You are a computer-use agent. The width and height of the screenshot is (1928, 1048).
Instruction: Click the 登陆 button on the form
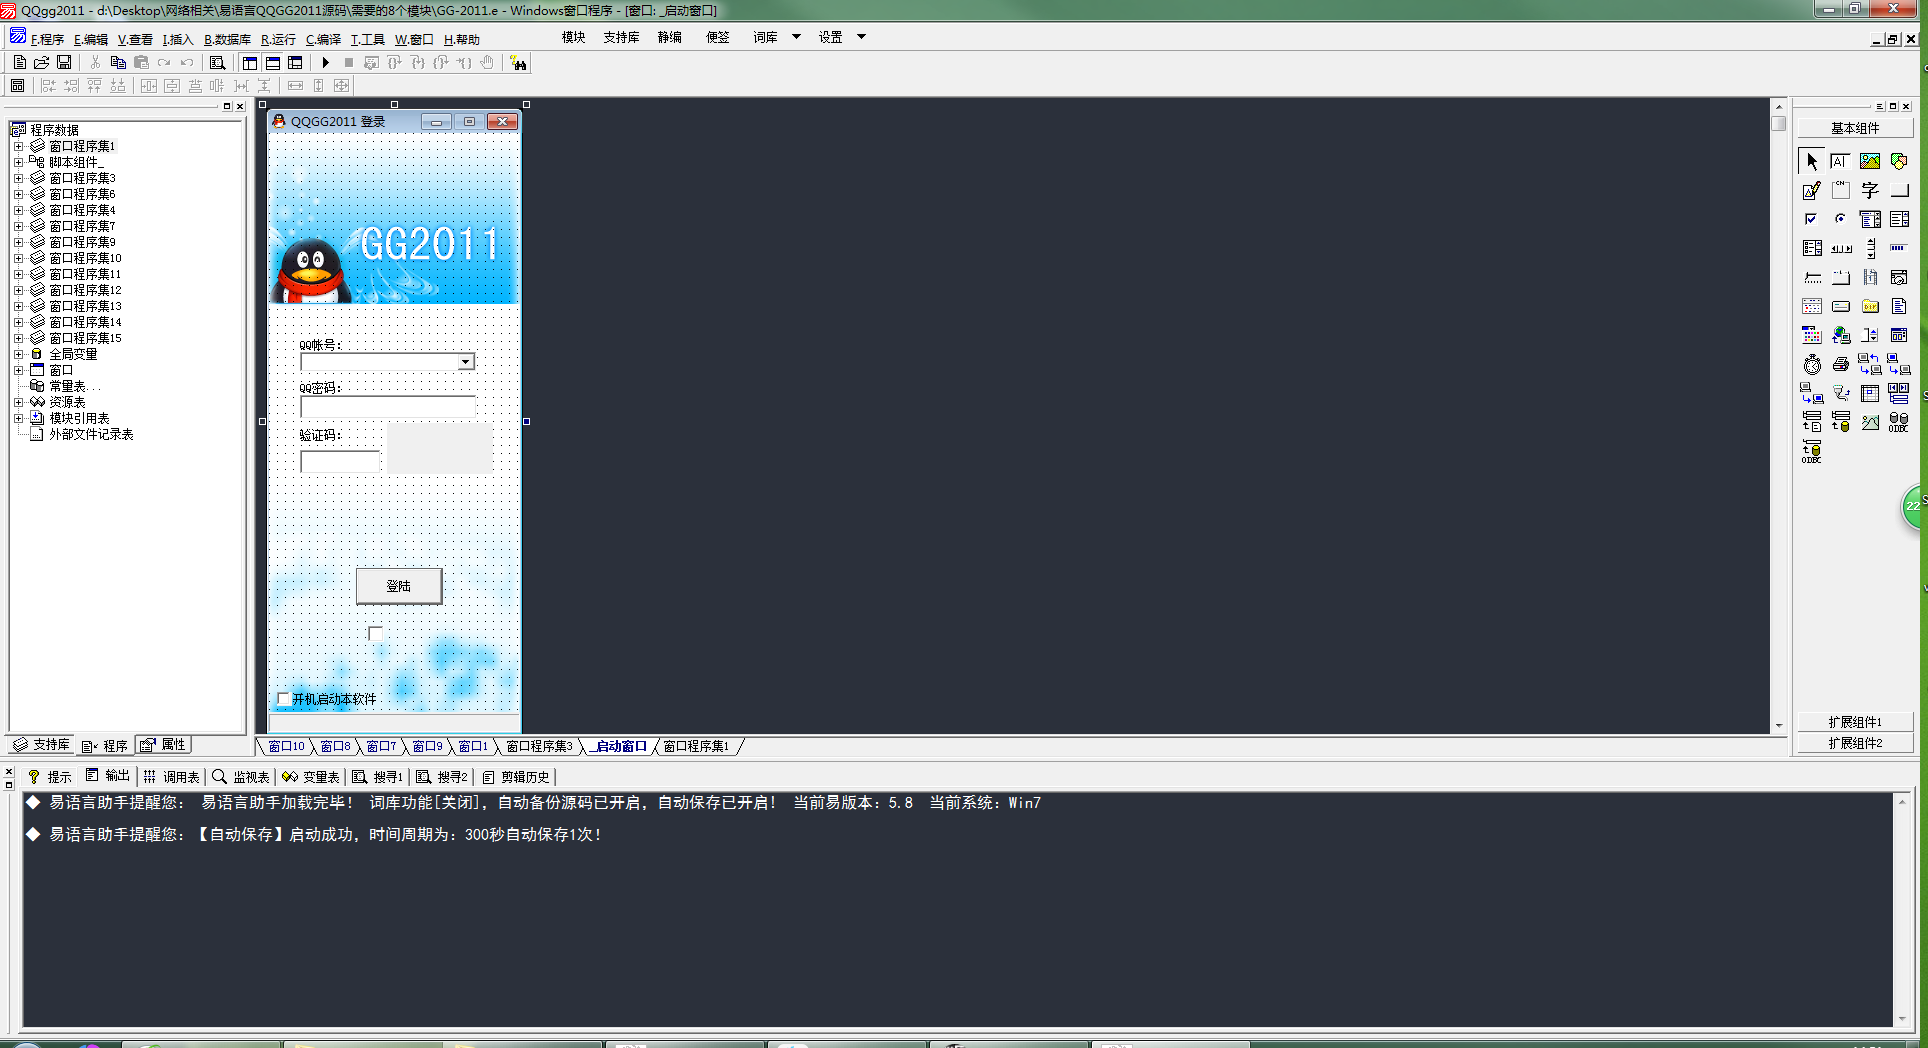(399, 586)
